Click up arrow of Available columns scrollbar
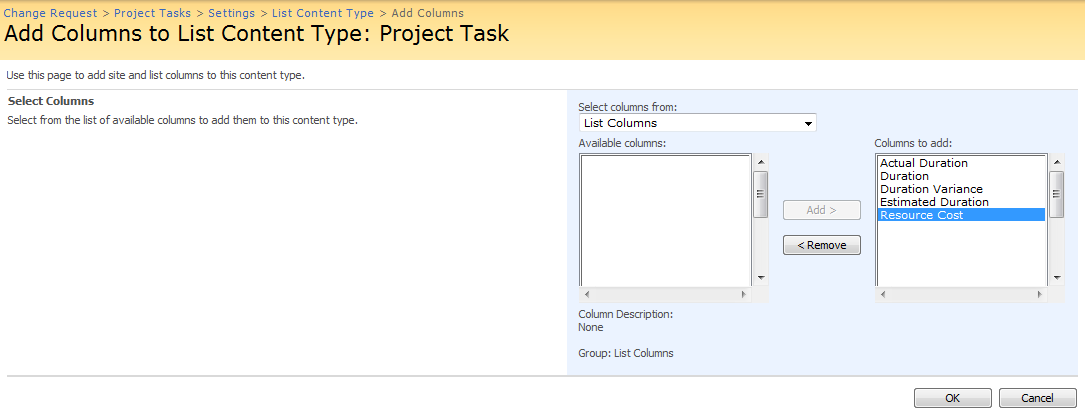Viewport: 1085px width, 417px height. click(760, 162)
